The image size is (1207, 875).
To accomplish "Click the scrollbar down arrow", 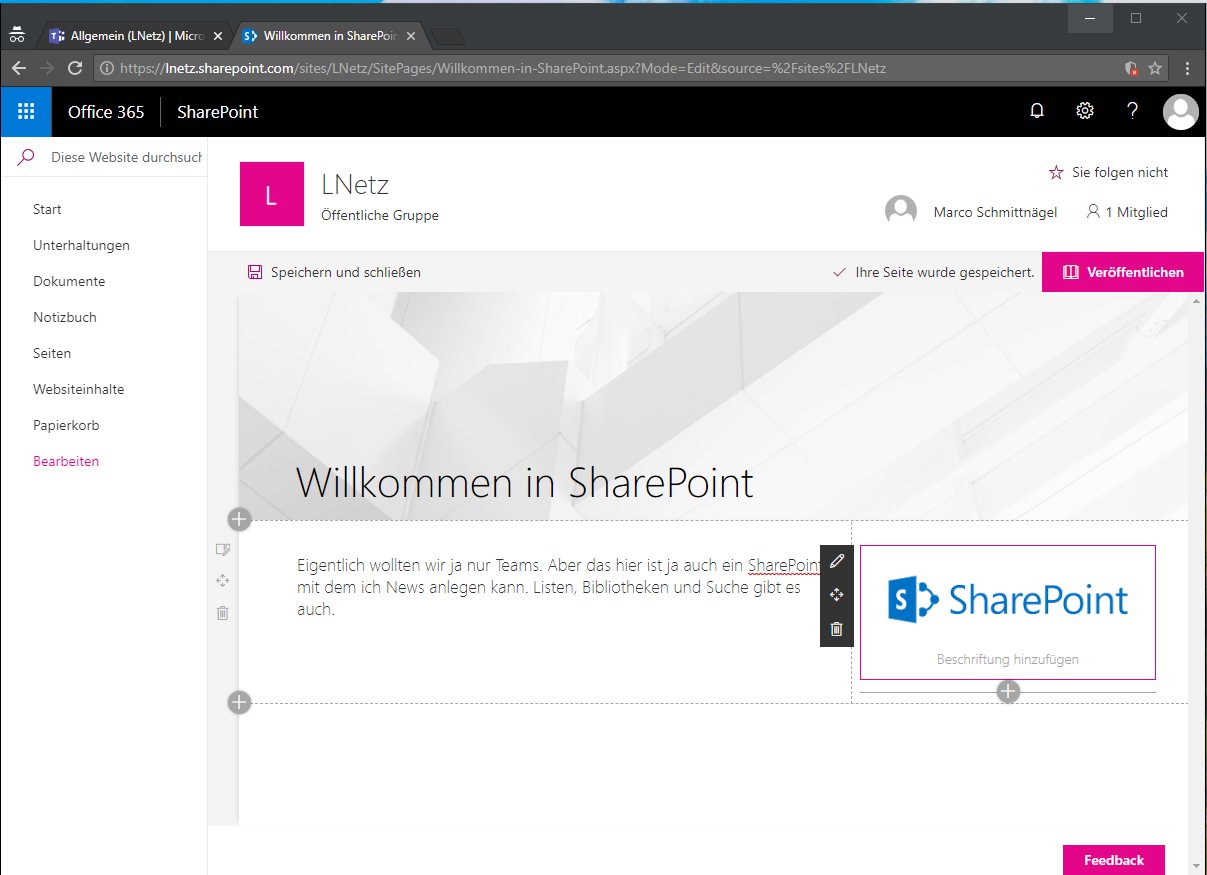I will pos(1197,864).
